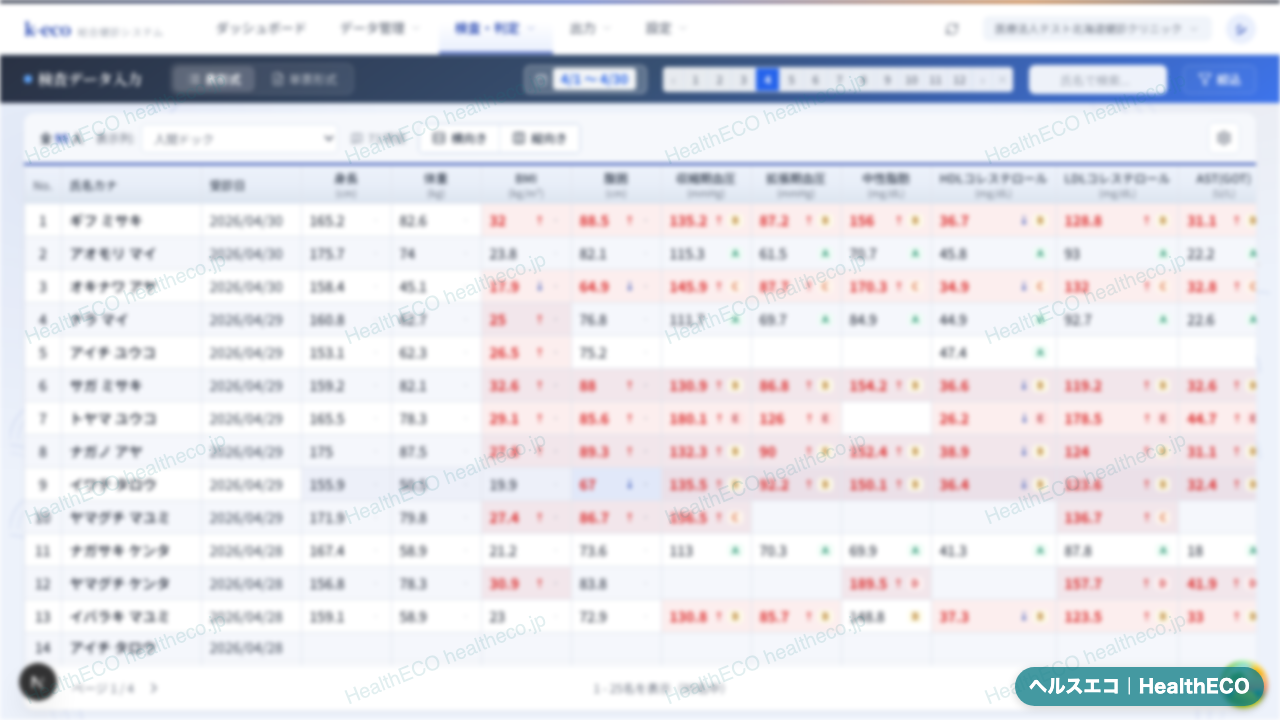Image resolution: width=1280 pixels, height=720 pixels.
Task: Click the ヘルスエコ | HealthECO badge
Action: click(1140, 686)
